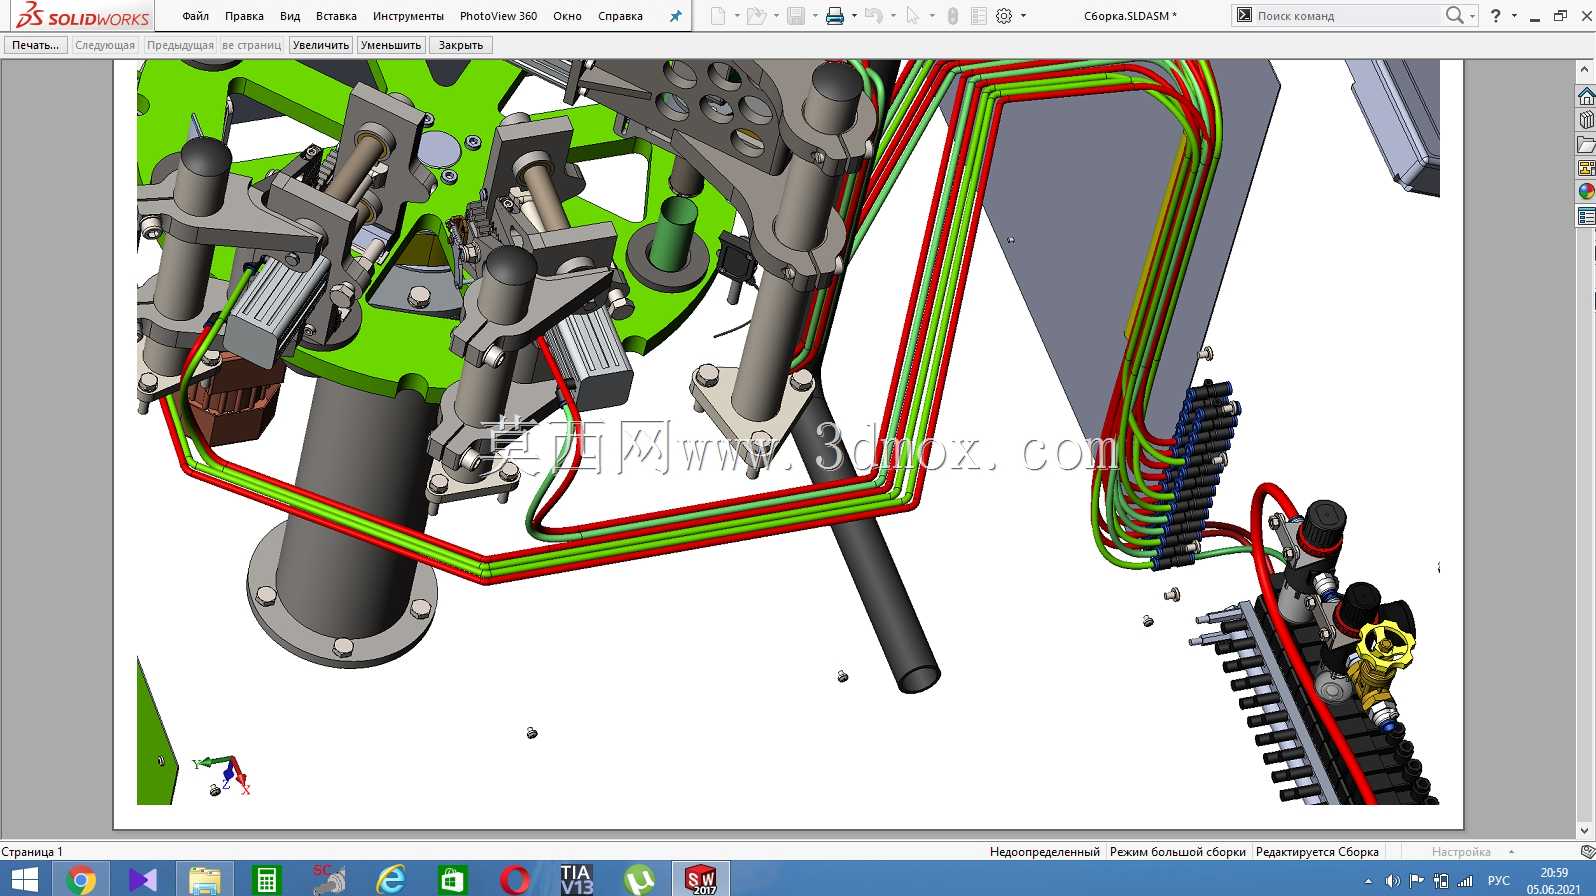Screen dimensions: 1596x896
Task: Click the Windows Start button
Action: pyautogui.click(x=23, y=879)
